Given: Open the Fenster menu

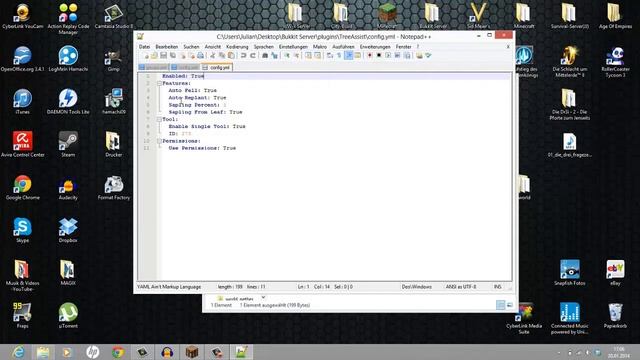Looking at the screenshot, I should point(404,47).
